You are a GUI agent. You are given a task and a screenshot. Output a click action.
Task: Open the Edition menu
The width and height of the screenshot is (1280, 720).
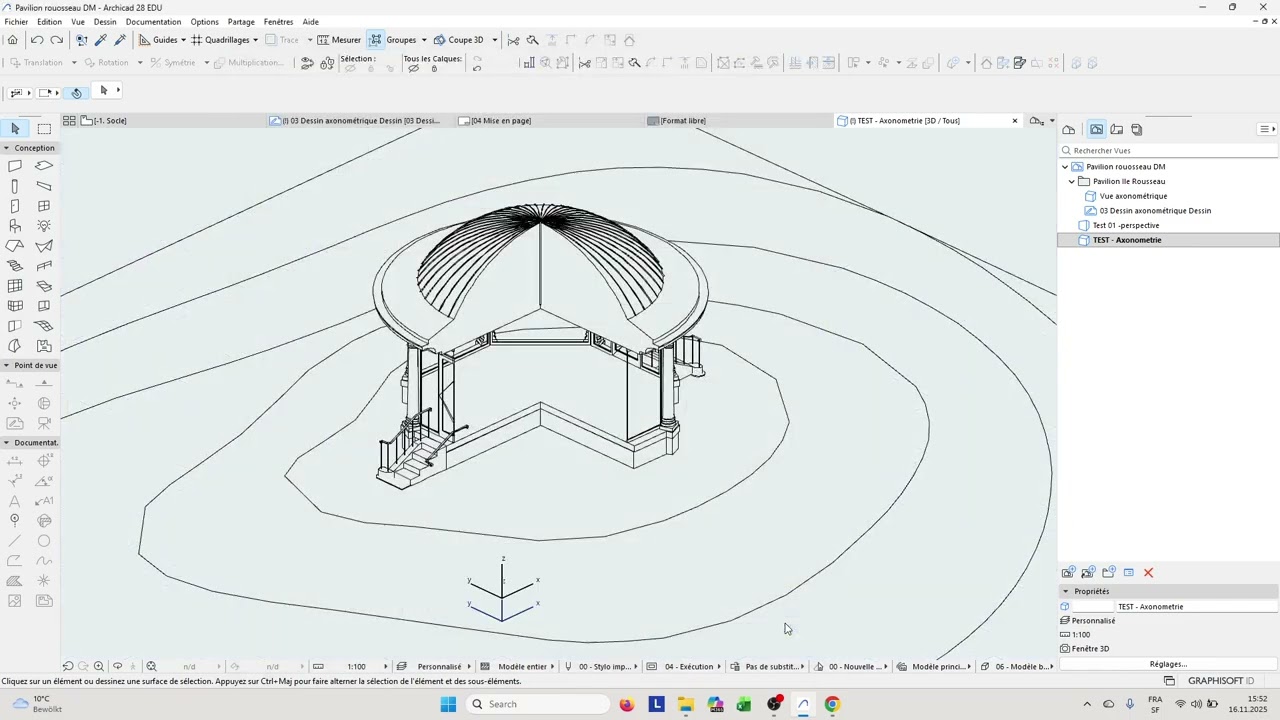(49, 22)
